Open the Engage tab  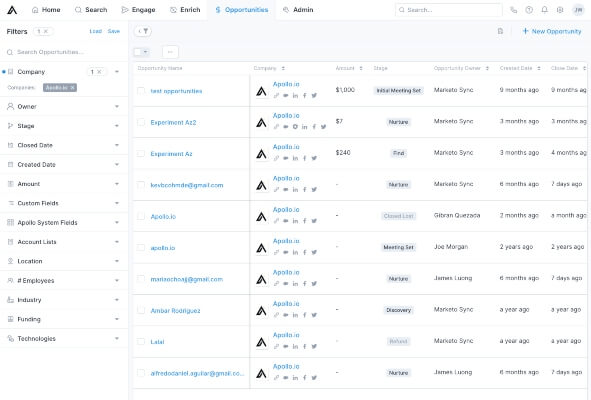click(x=138, y=10)
